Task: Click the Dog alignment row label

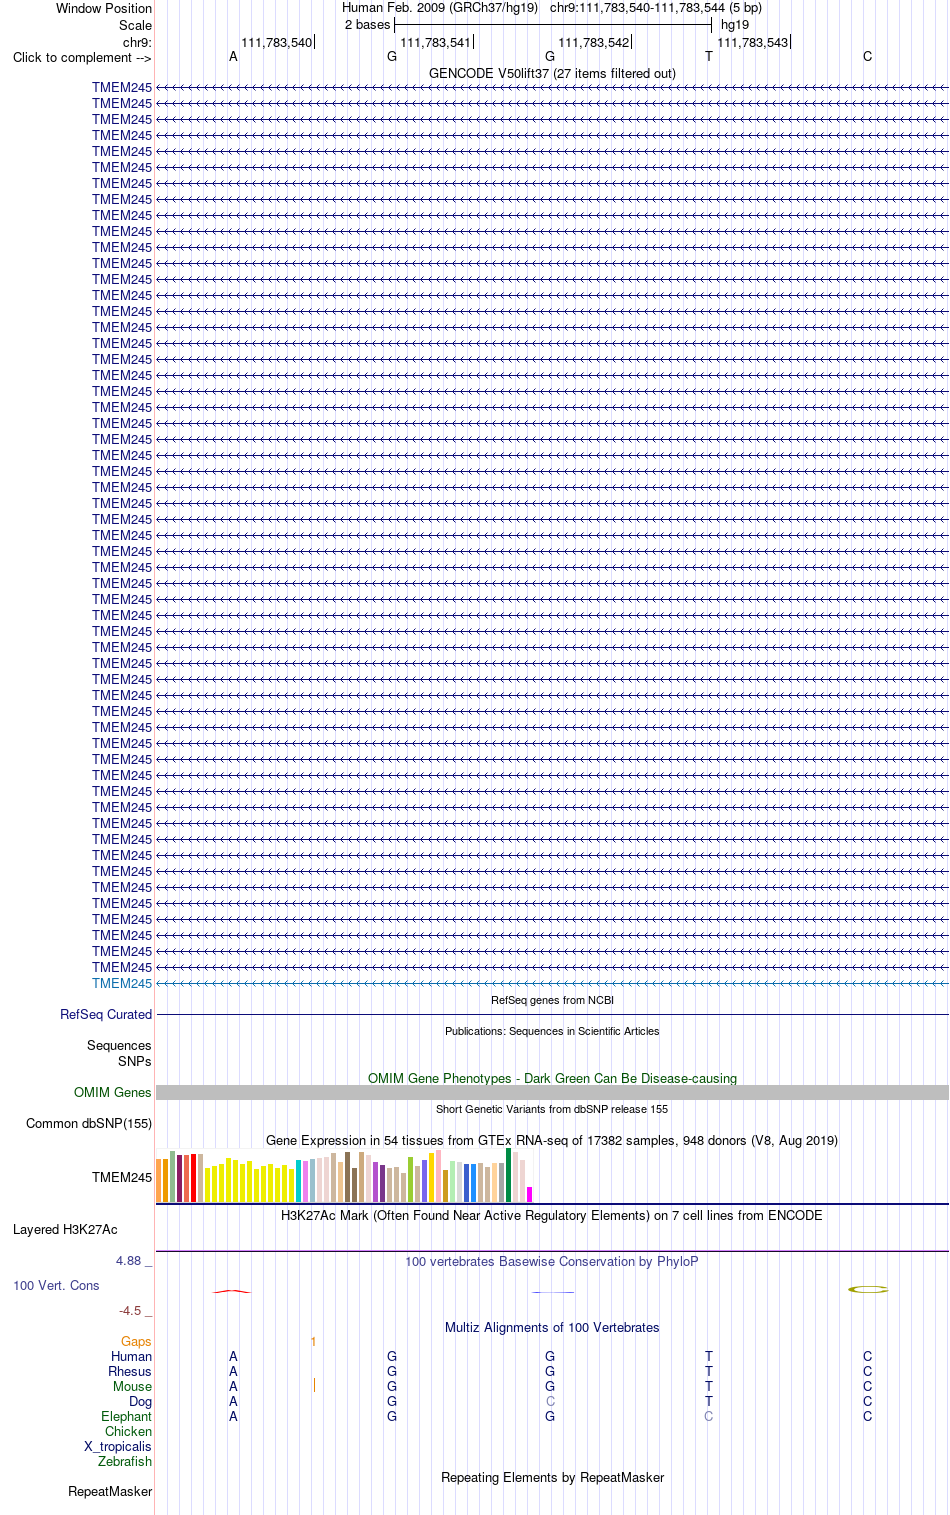Action: 141,1401
